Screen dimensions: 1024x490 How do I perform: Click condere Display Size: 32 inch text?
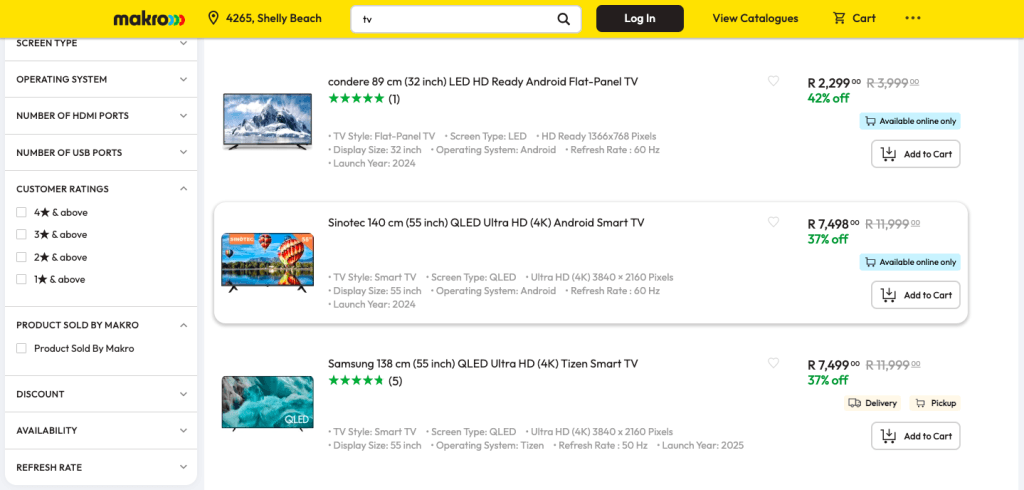[x=377, y=150]
